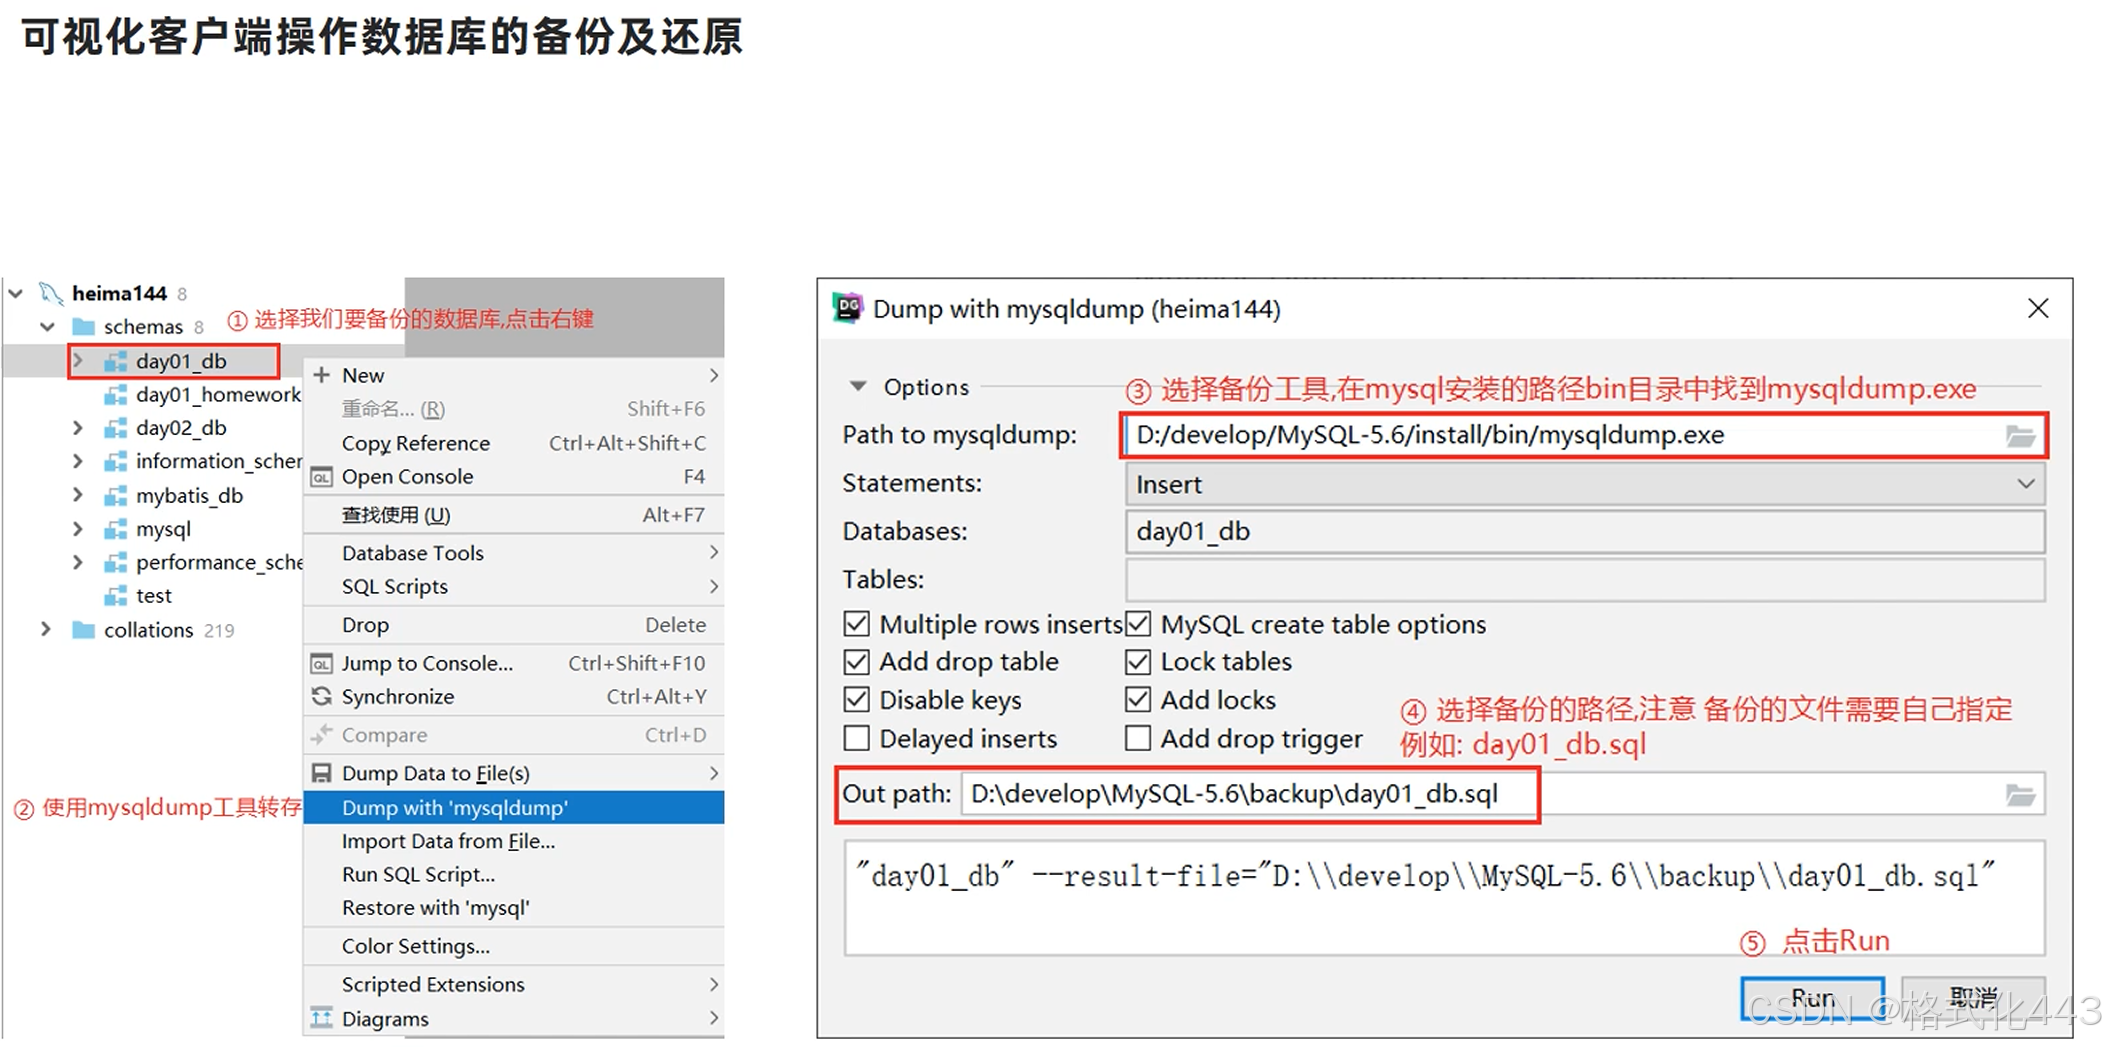Expand the day02_db schema

78,427
